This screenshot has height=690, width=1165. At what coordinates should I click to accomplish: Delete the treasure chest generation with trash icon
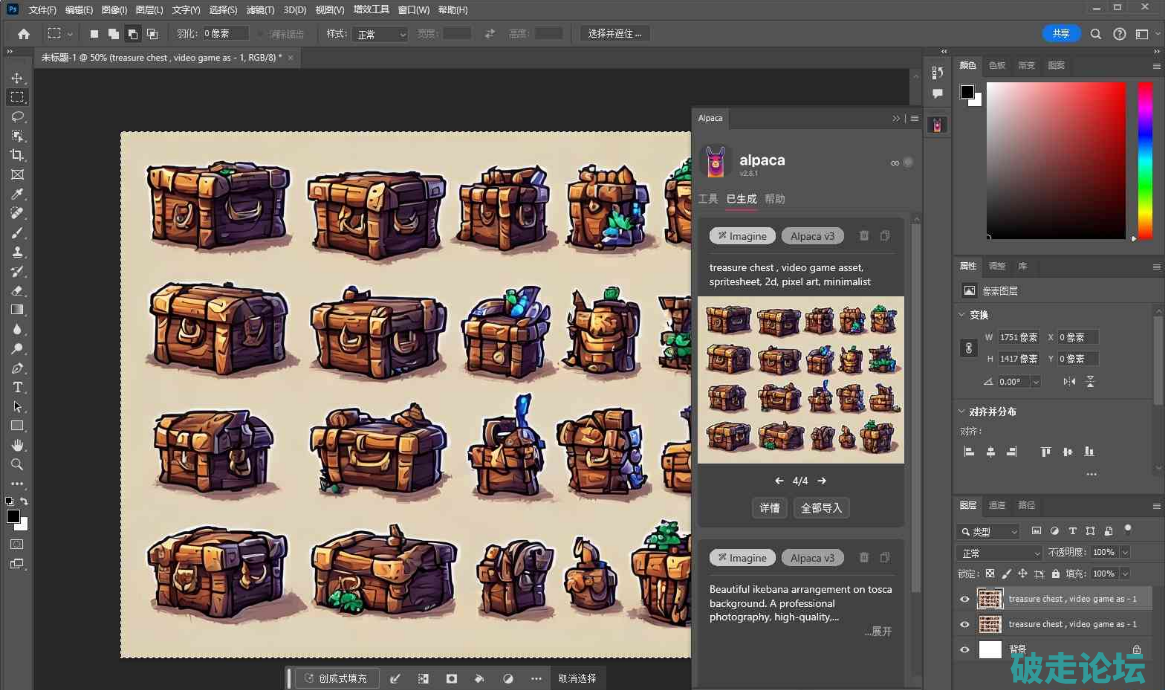coord(864,236)
